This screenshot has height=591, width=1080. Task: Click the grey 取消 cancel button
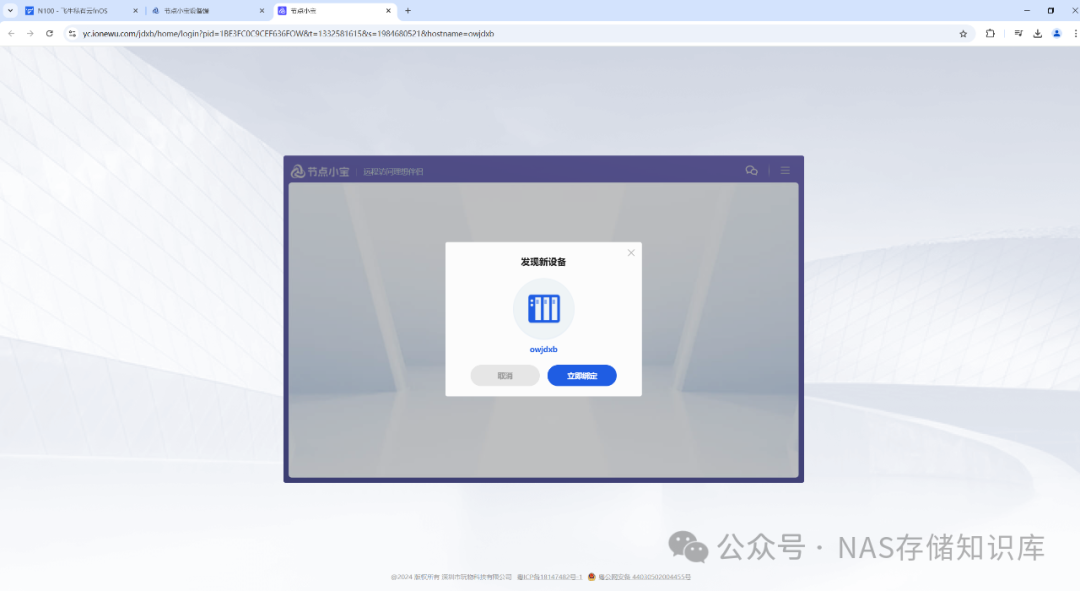(505, 375)
